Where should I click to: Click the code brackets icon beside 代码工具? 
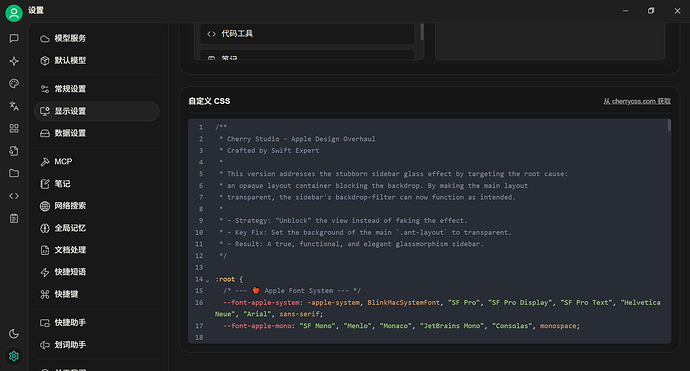click(x=211, y=34)
